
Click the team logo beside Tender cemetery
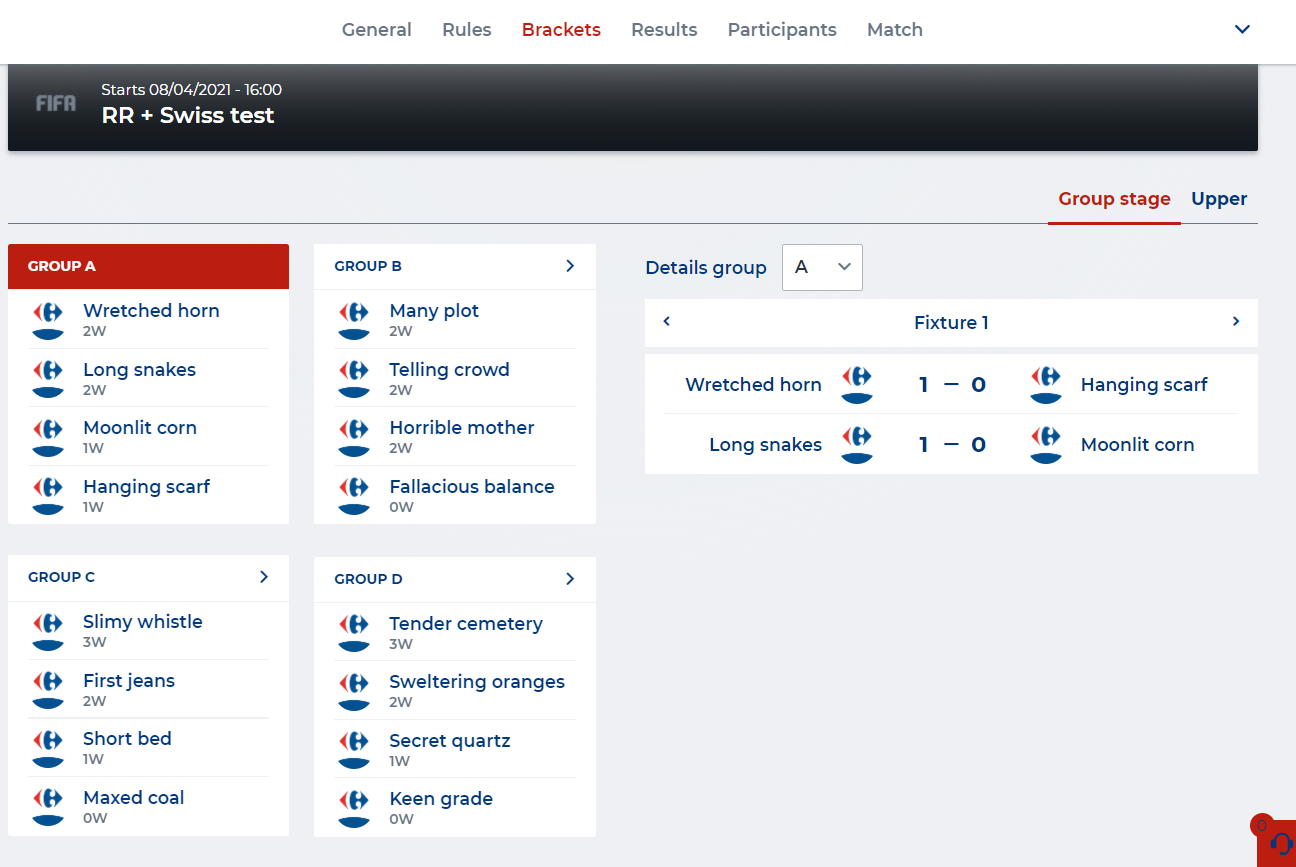(354, 632)
